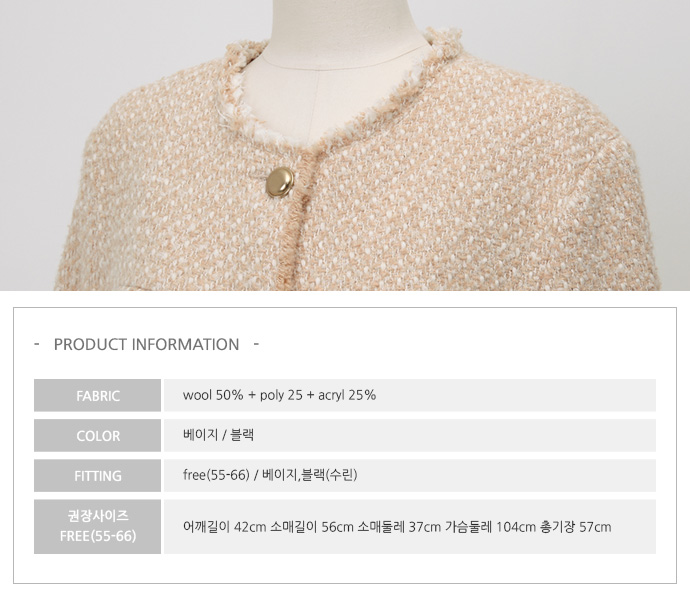Select the FITTING label cell
The image size is (690, 589).
[x=97, y=475]
